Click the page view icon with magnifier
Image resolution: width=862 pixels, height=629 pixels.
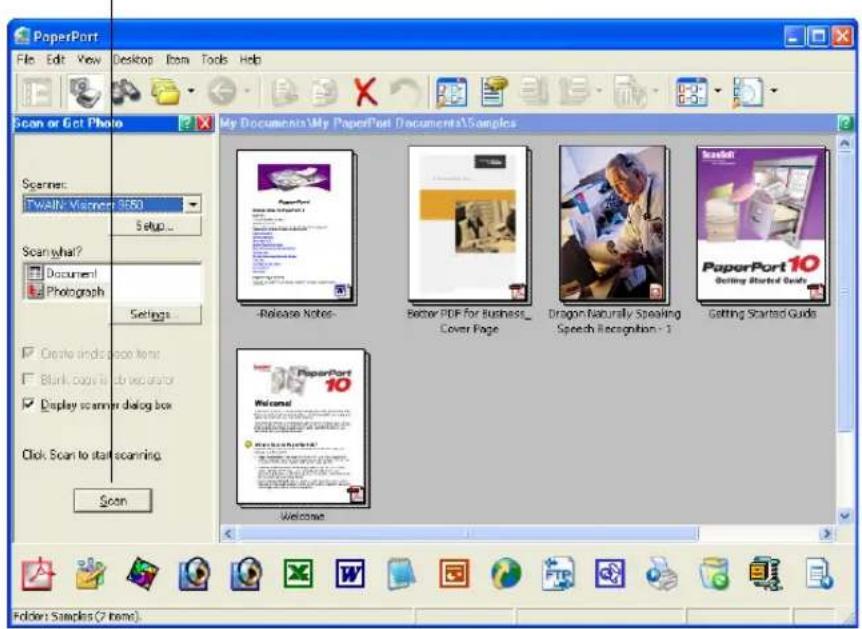coord(748,91)
